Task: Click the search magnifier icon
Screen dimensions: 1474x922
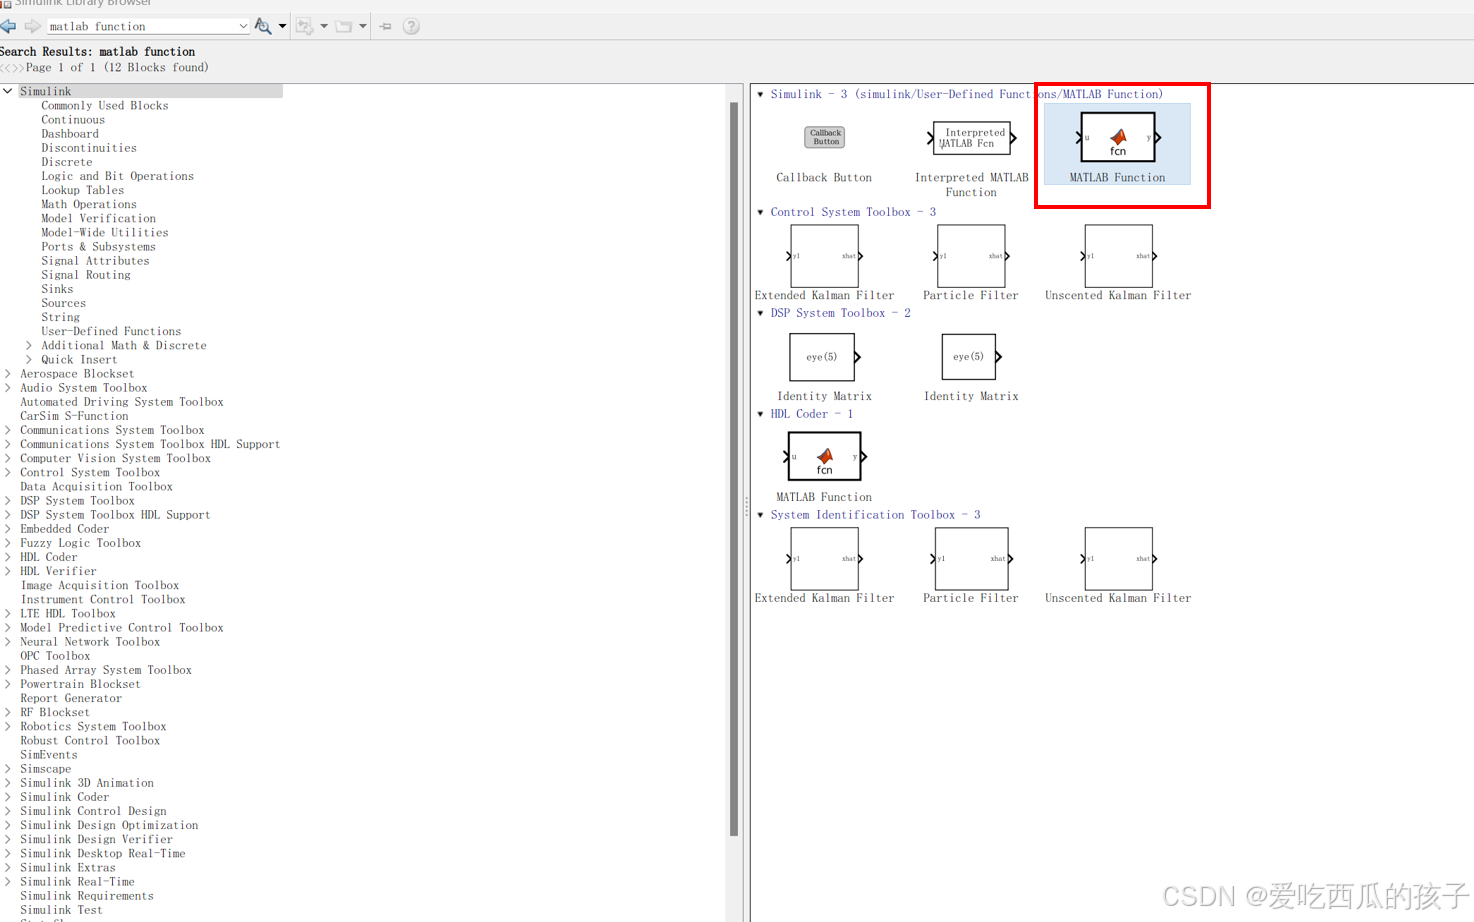Action: point(263,26)
